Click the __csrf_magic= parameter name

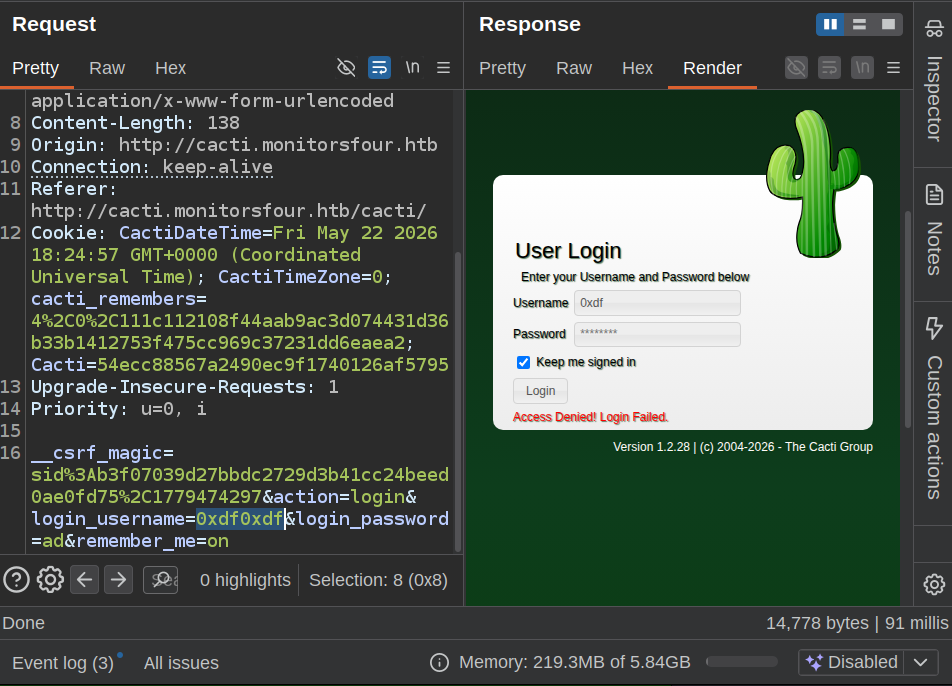coord(103,453)
